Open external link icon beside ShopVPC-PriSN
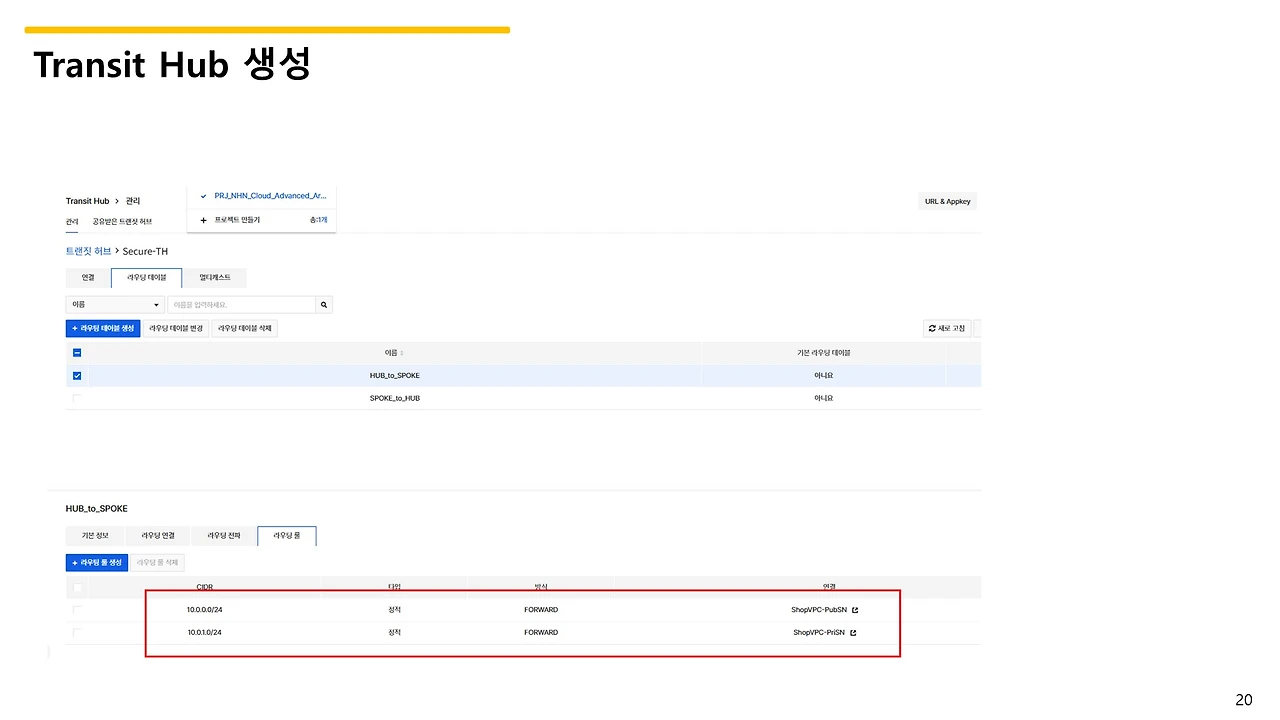 point(853,633)
